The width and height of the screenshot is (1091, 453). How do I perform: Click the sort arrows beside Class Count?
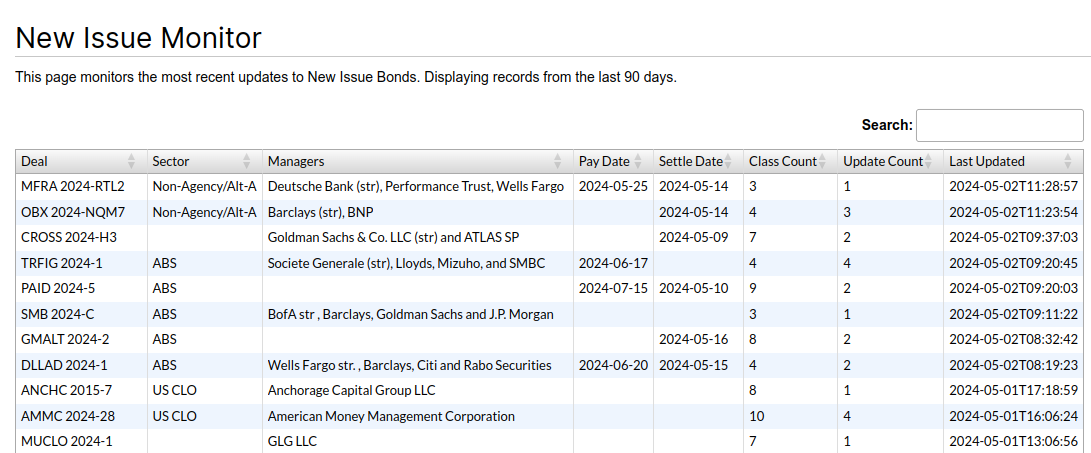coord(824,161)
